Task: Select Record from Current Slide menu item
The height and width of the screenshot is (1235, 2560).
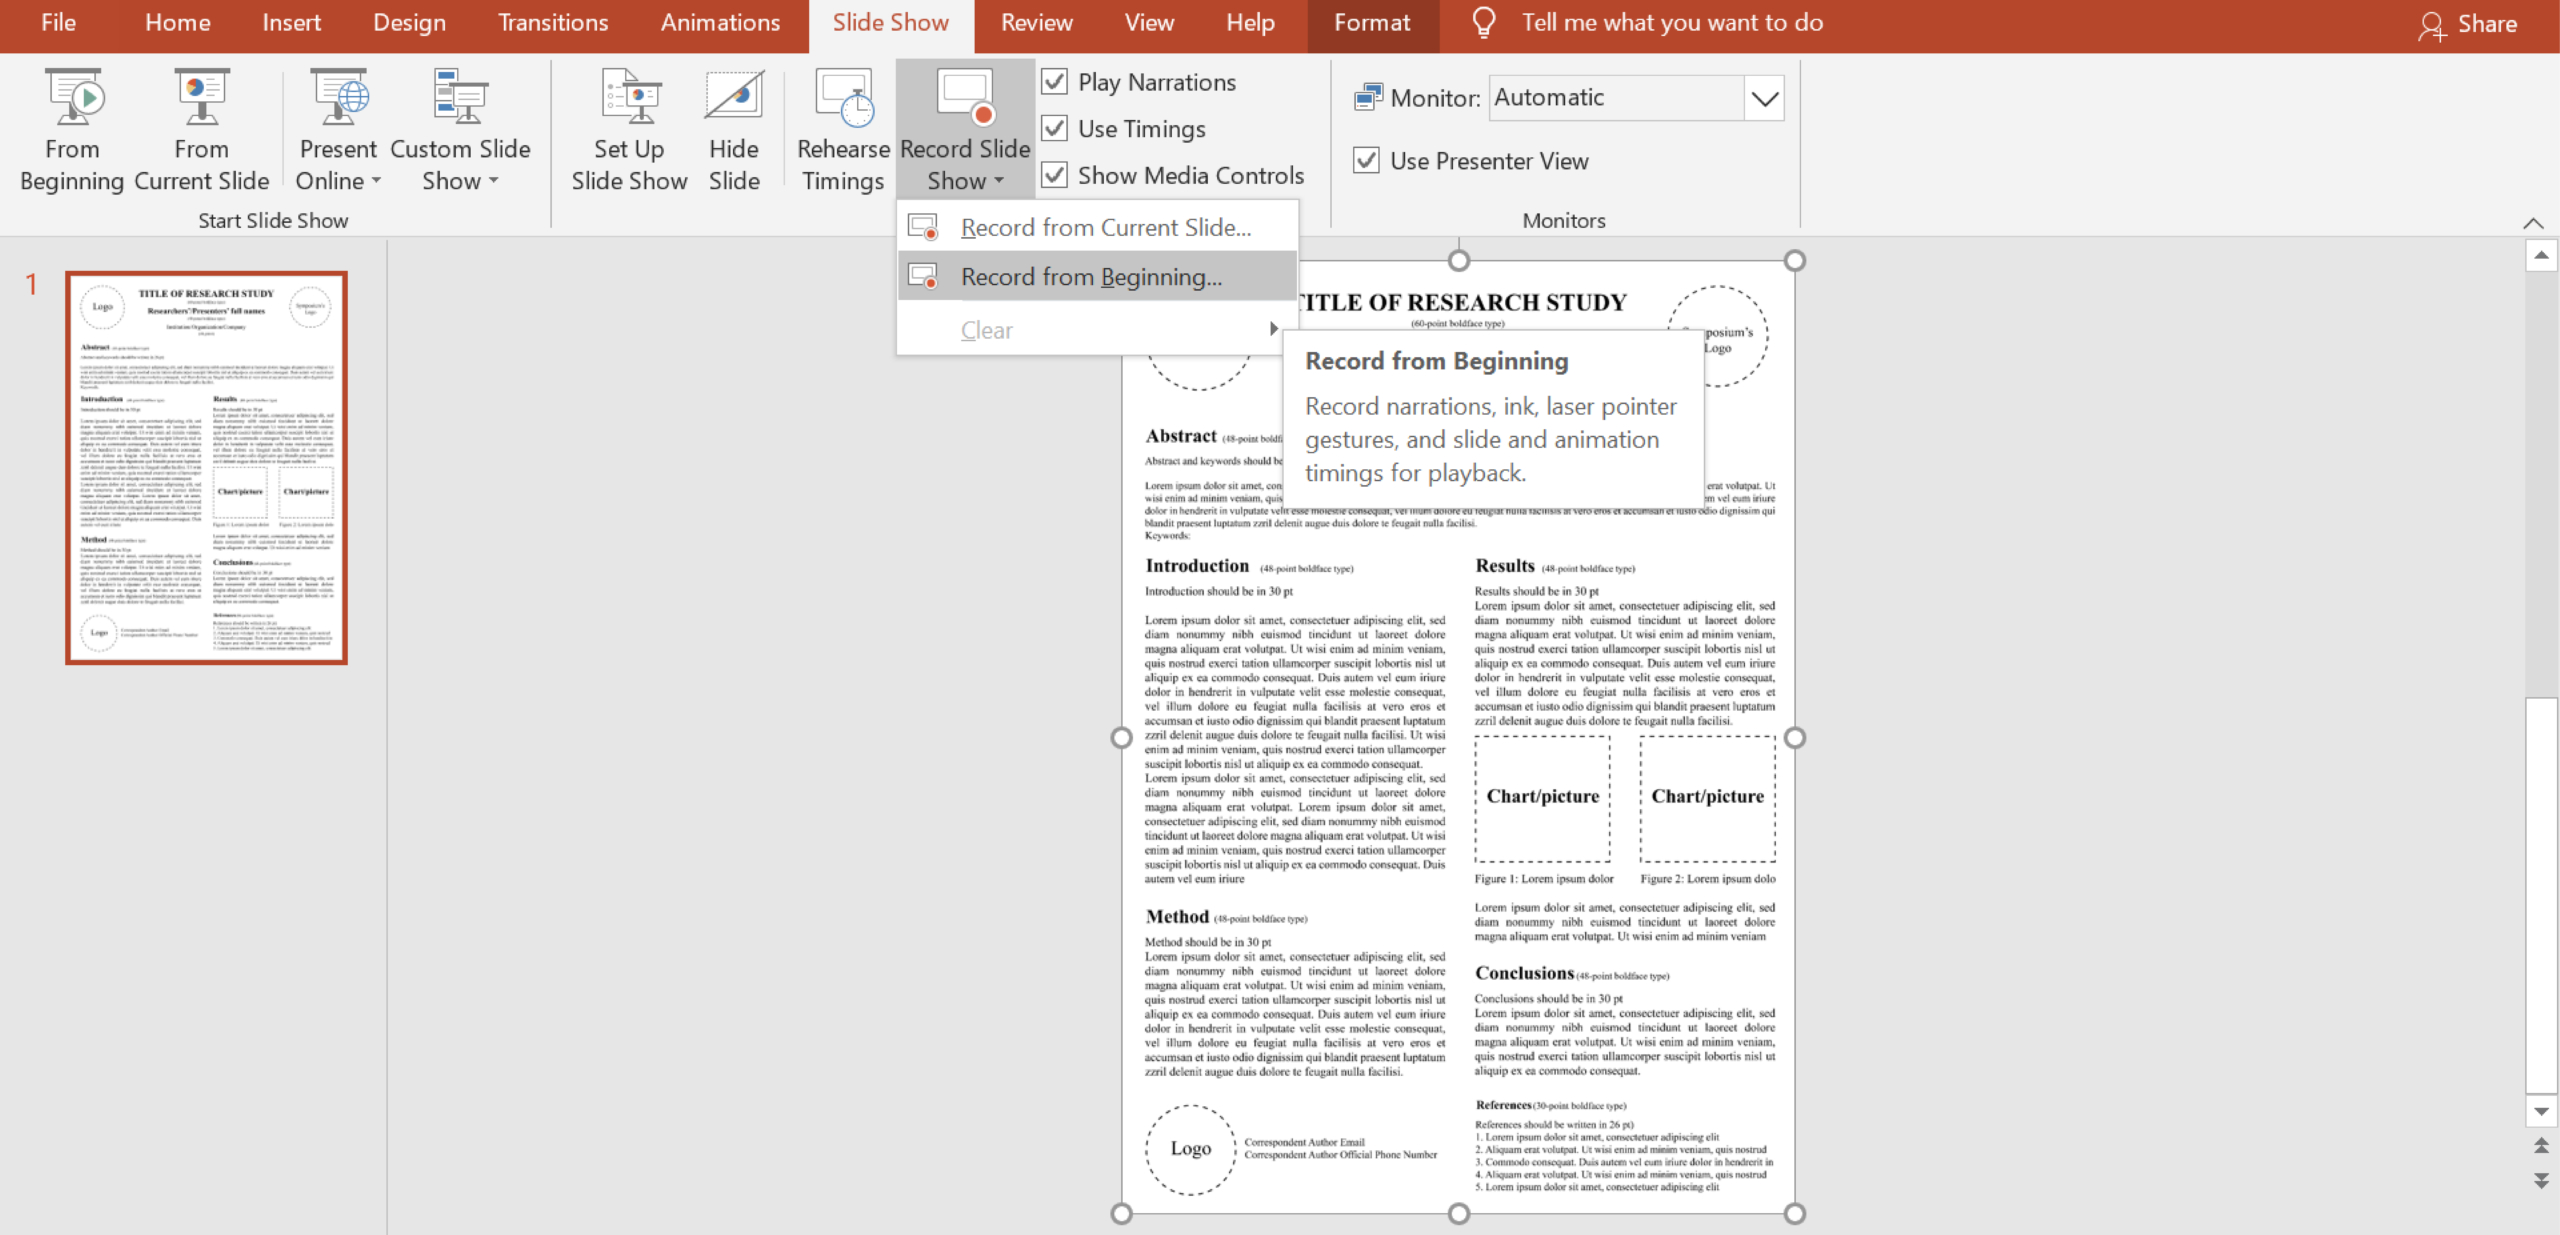Action: (x=1104, y=228)
